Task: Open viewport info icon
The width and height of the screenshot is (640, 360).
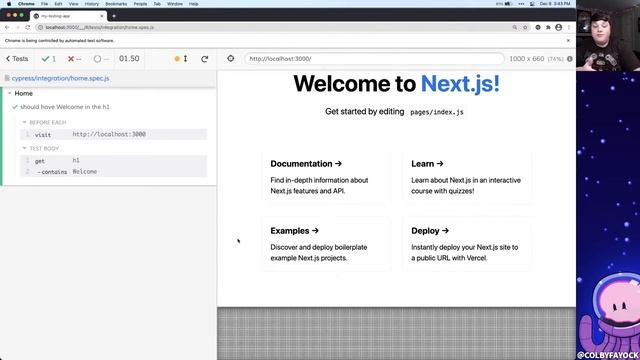Action: tap(570, 59)
